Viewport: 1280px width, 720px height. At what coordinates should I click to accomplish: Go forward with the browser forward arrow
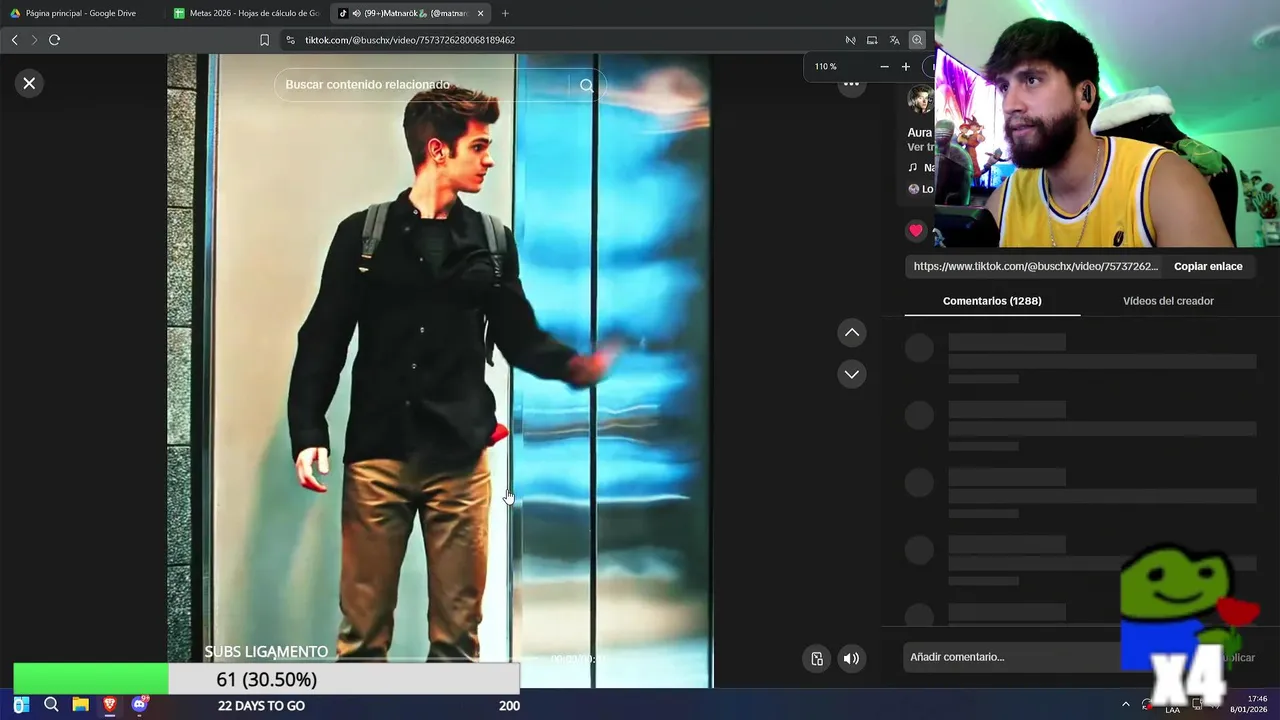(x=34, y=40)
